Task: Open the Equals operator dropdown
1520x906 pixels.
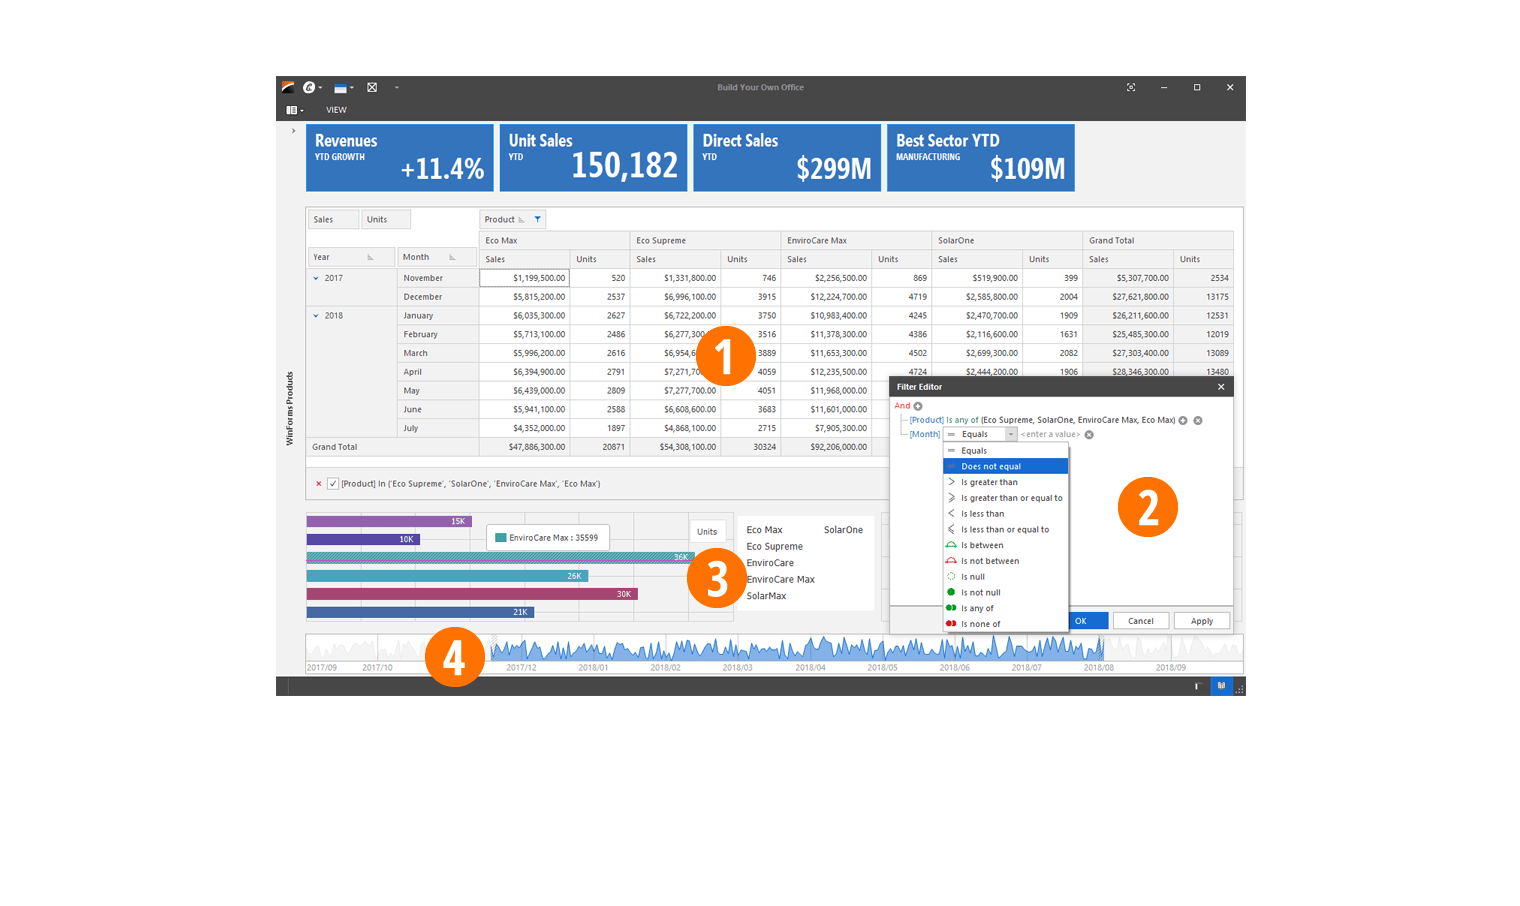Action: coord(1010,435)
